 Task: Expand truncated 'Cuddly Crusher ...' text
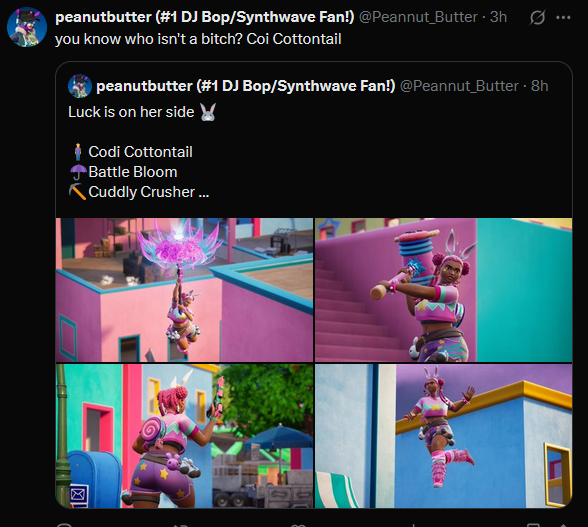(x=139, y=192)
